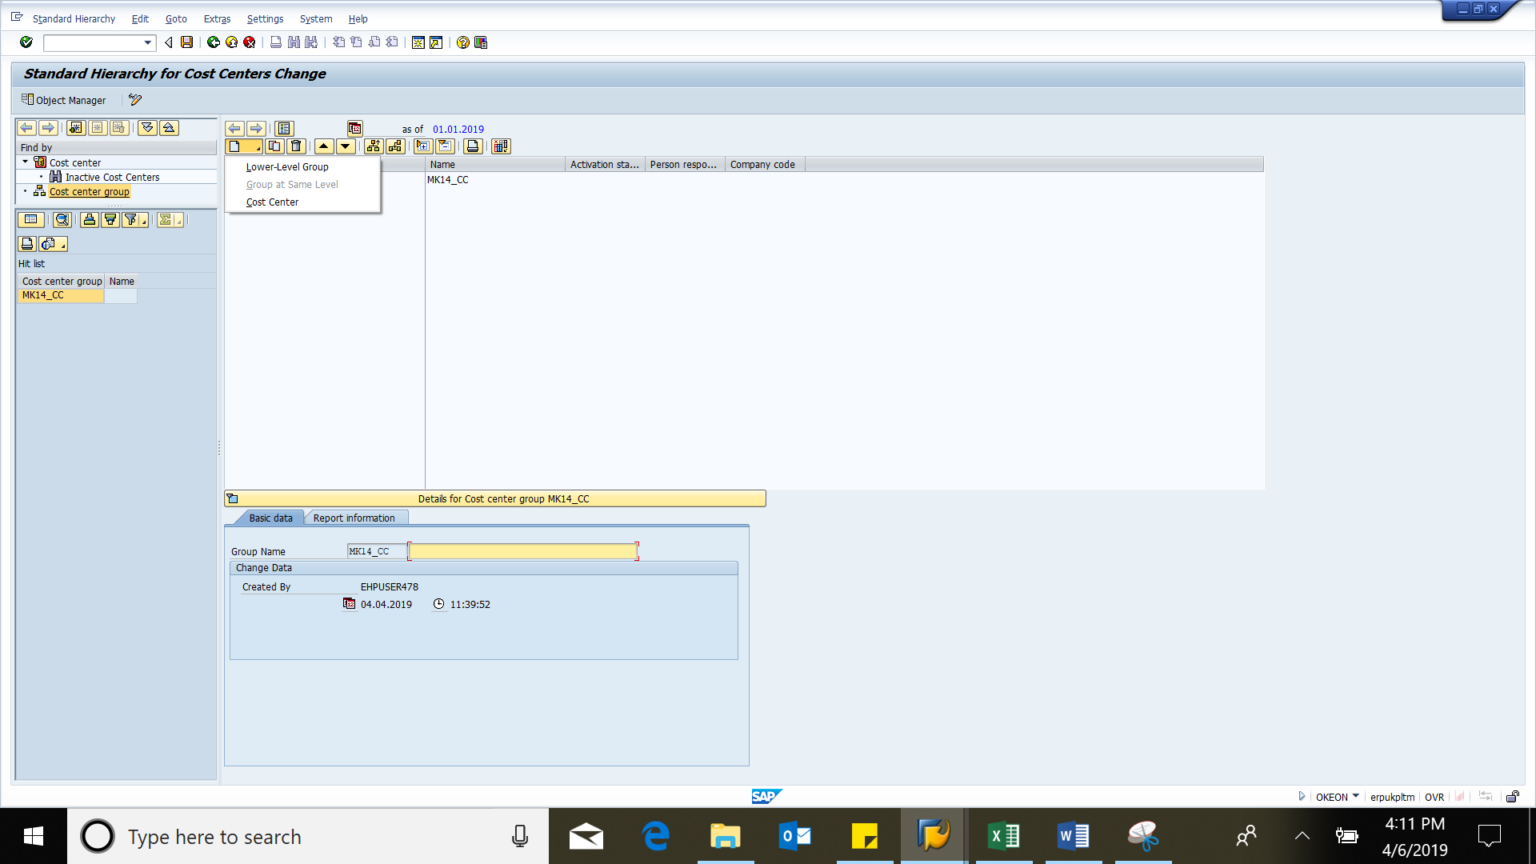Switch to the Report information tab

(x=356, y=518)
